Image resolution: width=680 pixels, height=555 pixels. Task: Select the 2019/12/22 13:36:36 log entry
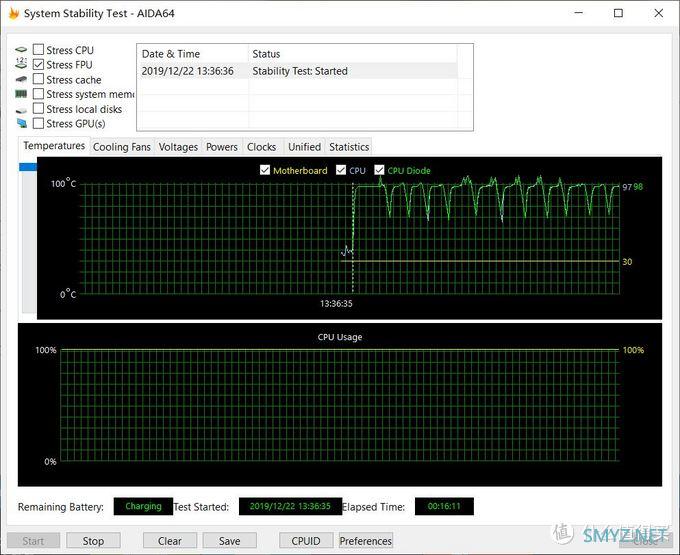point(297,71)
